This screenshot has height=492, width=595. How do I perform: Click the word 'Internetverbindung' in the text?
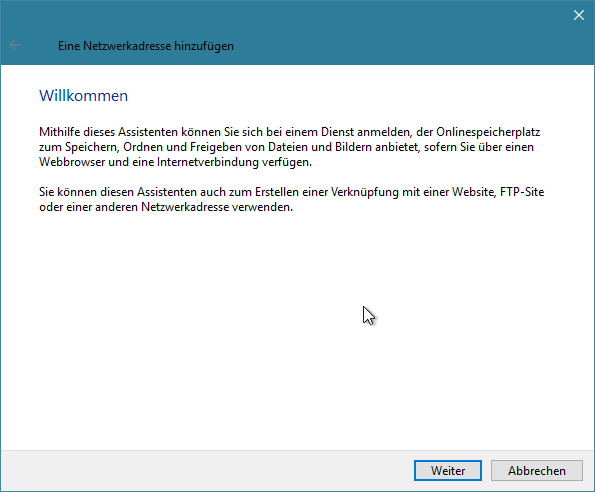click(208, 162)
